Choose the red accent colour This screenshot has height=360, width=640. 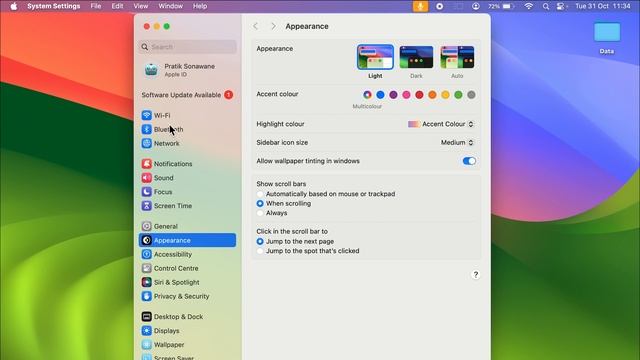pos(419,95)
